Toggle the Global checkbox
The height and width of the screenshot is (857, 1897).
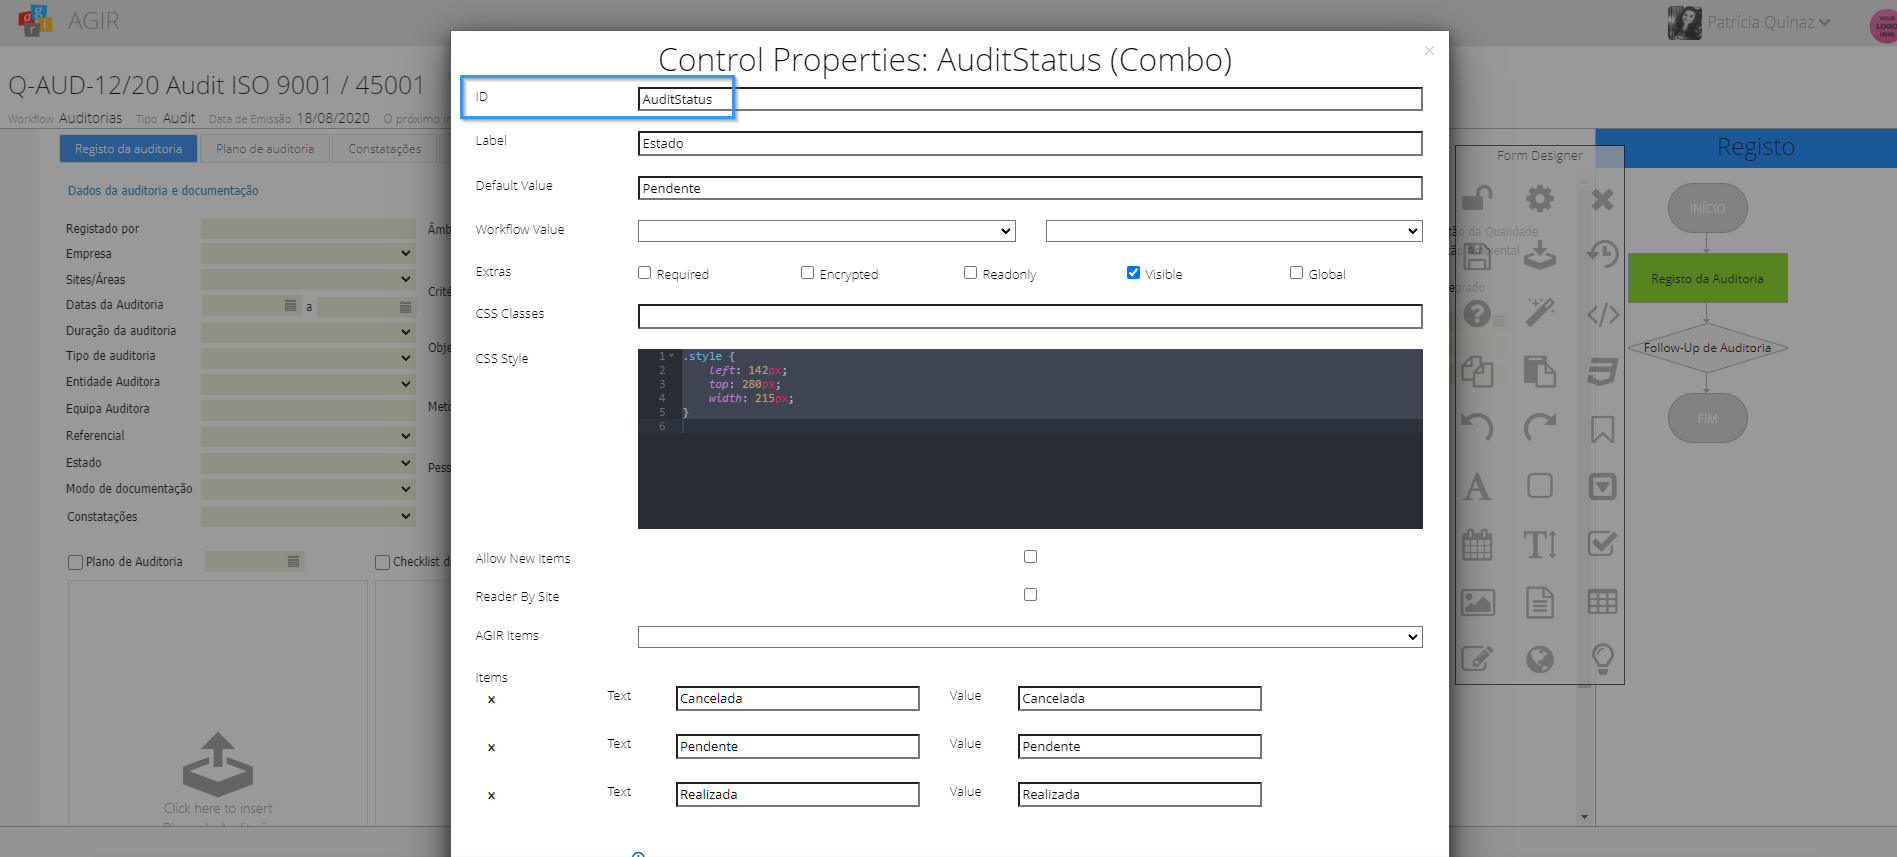tap(1296, 273)
